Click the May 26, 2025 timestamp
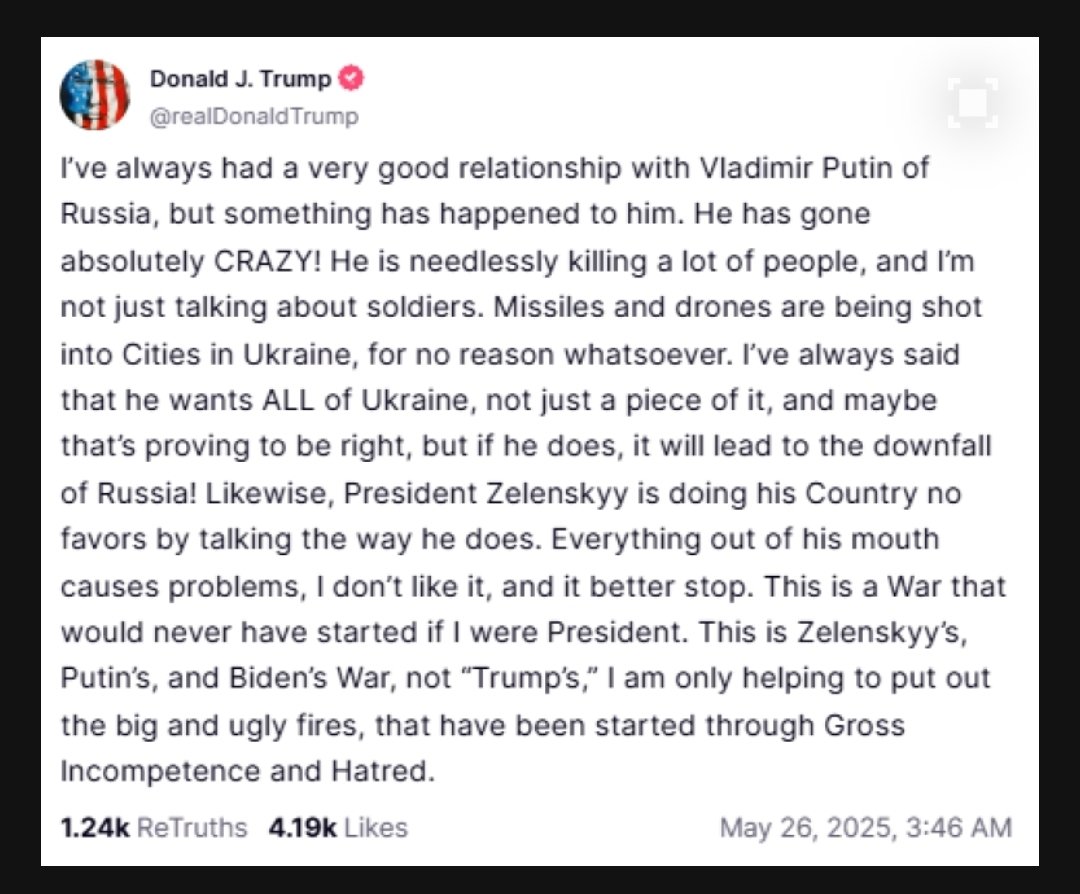1080x894 pixels. 865,828
